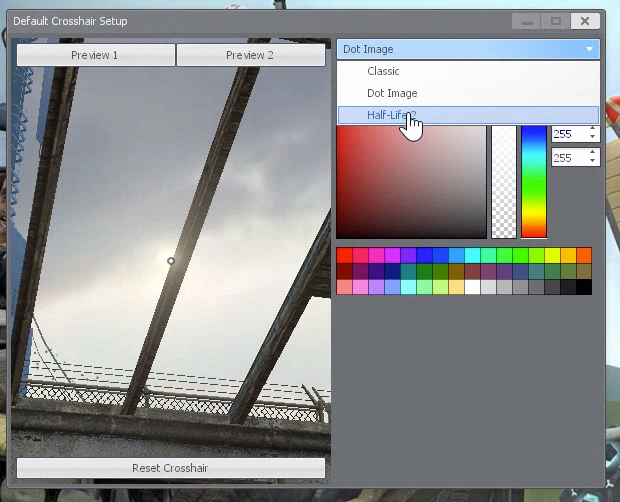The width and height of the screenshot is (620, 502).
Task: Collapse the crosshair style combo box arrow
Action: coord(589,49)
